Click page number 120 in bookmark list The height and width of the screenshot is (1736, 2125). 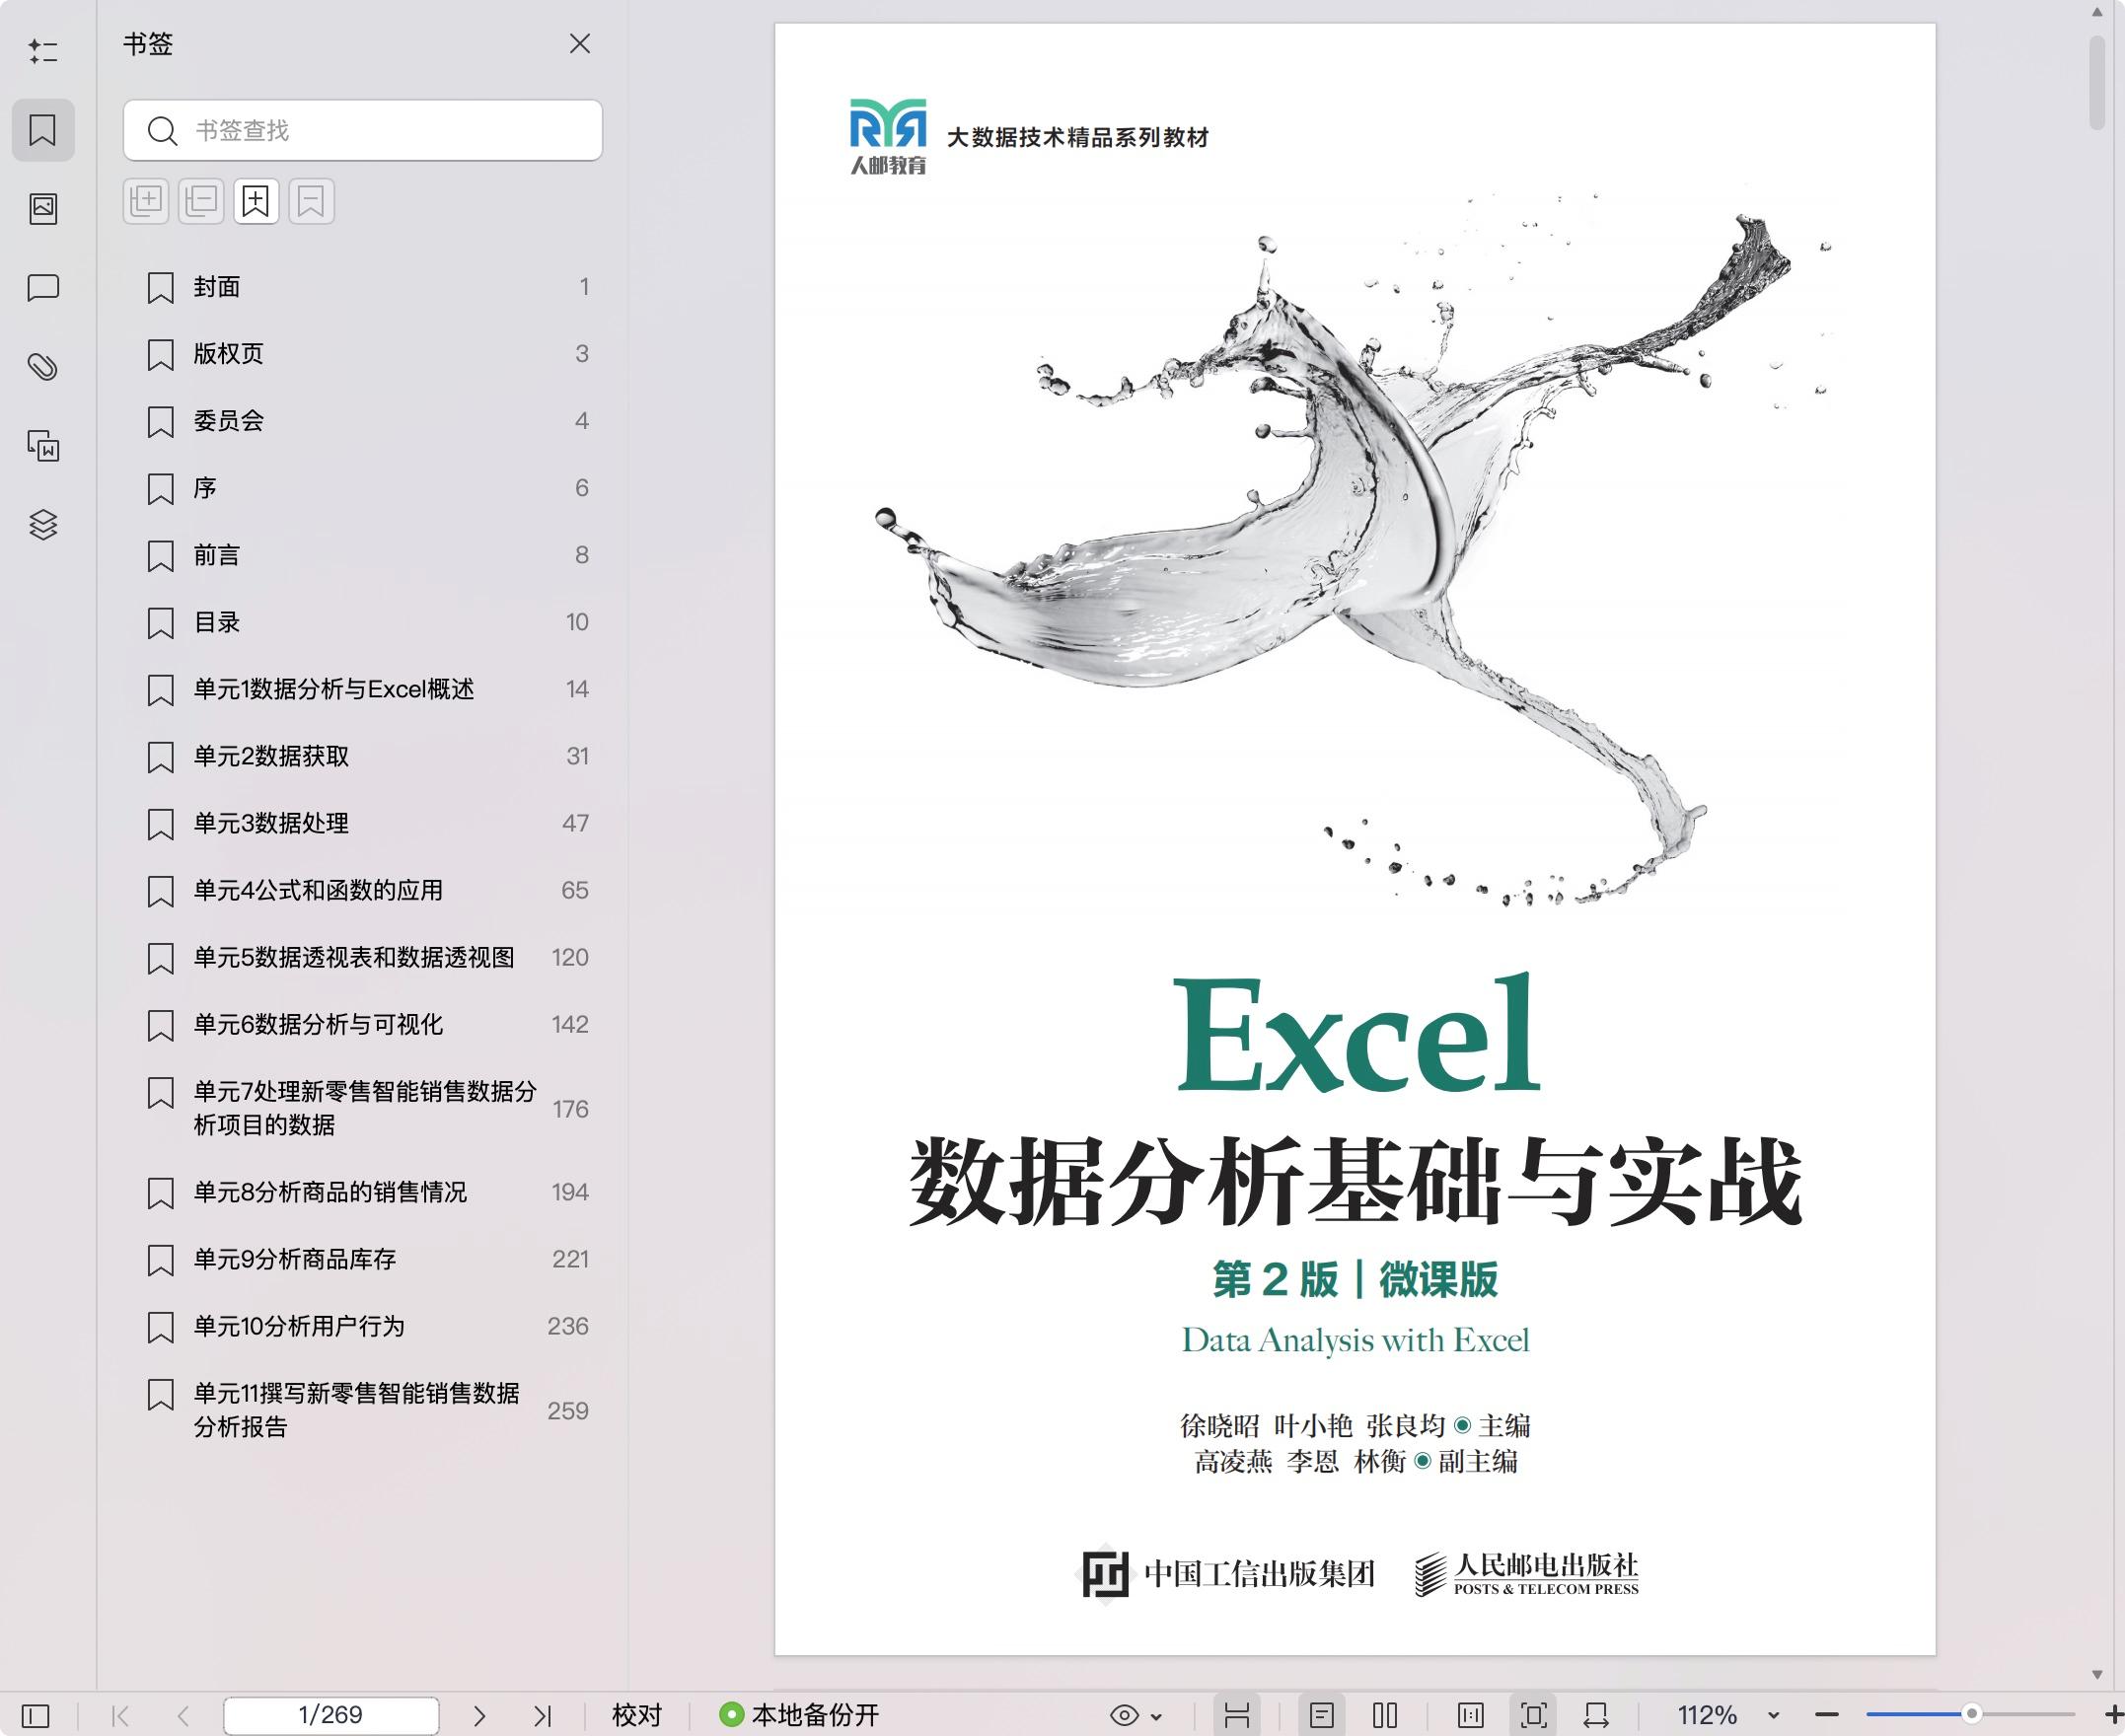(x=570, y=957)
